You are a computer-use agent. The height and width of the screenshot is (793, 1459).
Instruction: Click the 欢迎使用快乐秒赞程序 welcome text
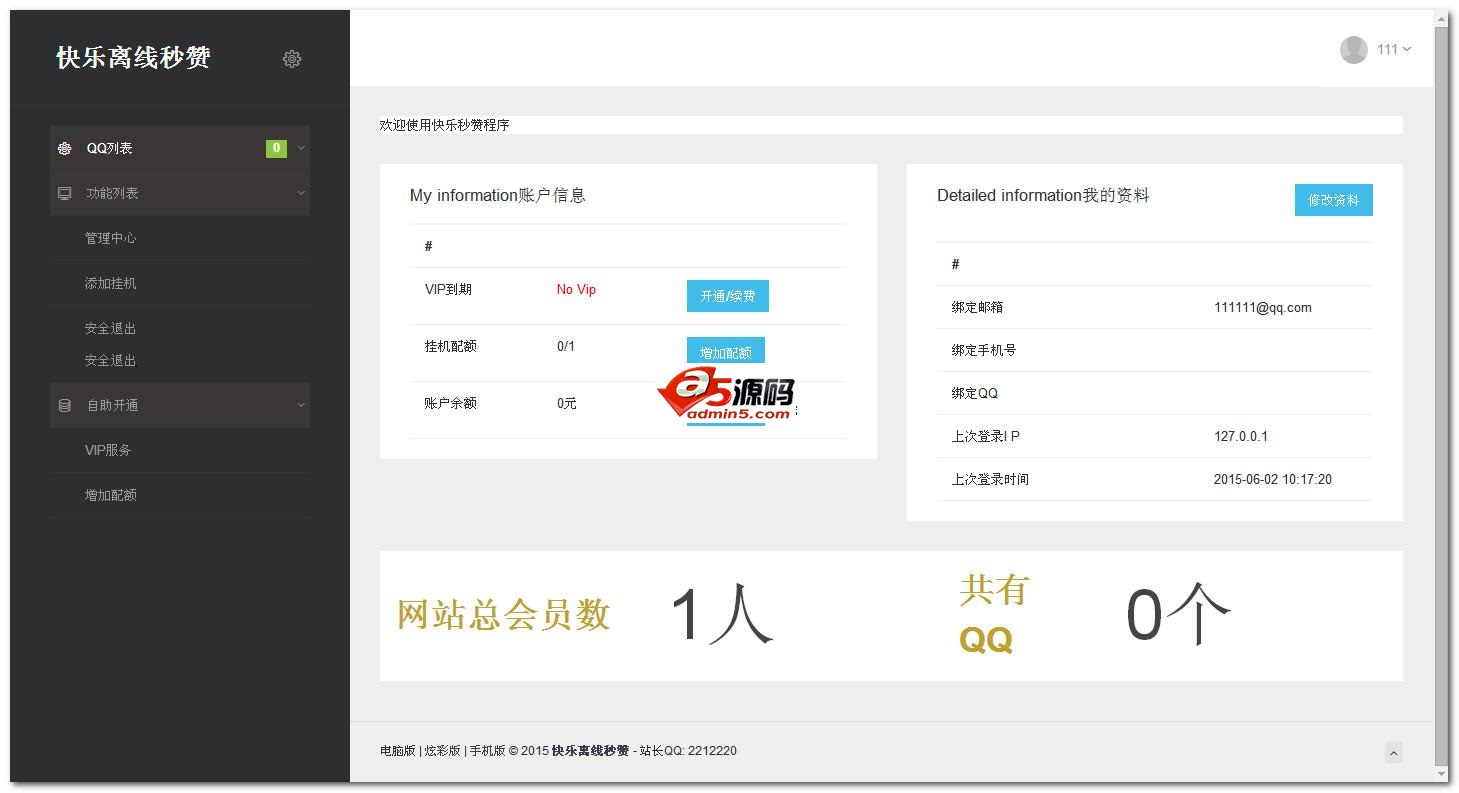click(445, 125)
